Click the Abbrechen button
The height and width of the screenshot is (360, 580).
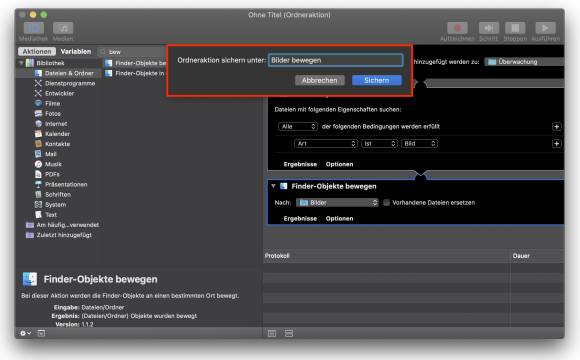(320, 80)
